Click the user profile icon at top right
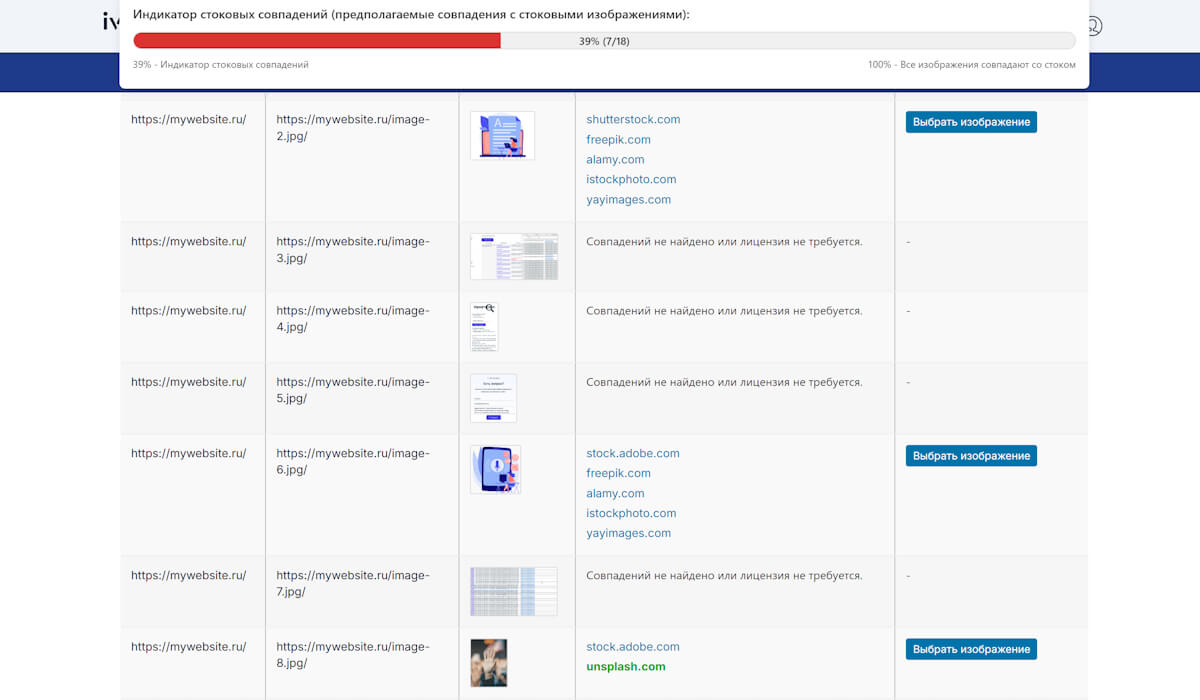This screenshot has width=1200, height=700. point(1093,26)
